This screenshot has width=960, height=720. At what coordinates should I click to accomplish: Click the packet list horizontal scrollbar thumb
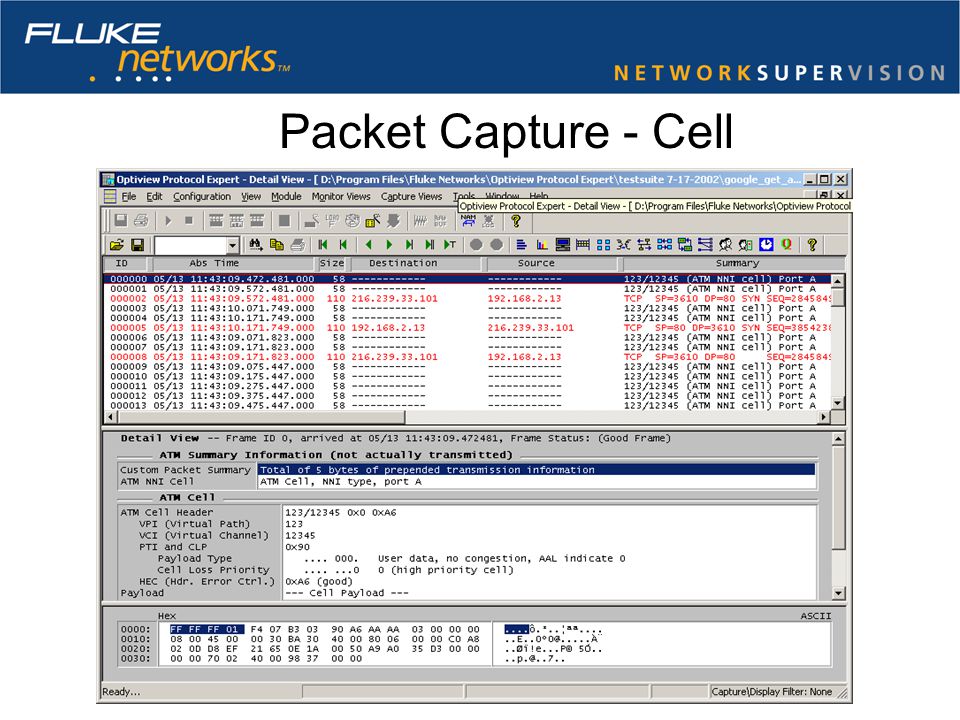[261, 417]
